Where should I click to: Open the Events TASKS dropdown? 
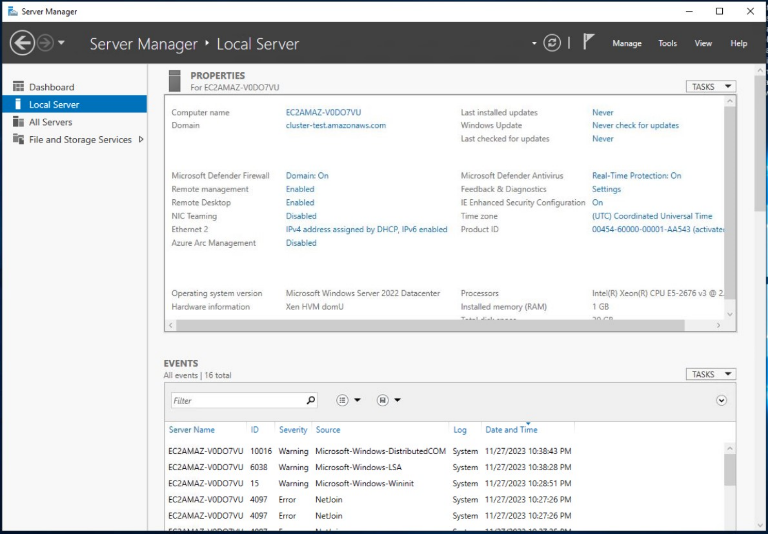(x=711, y=374)
